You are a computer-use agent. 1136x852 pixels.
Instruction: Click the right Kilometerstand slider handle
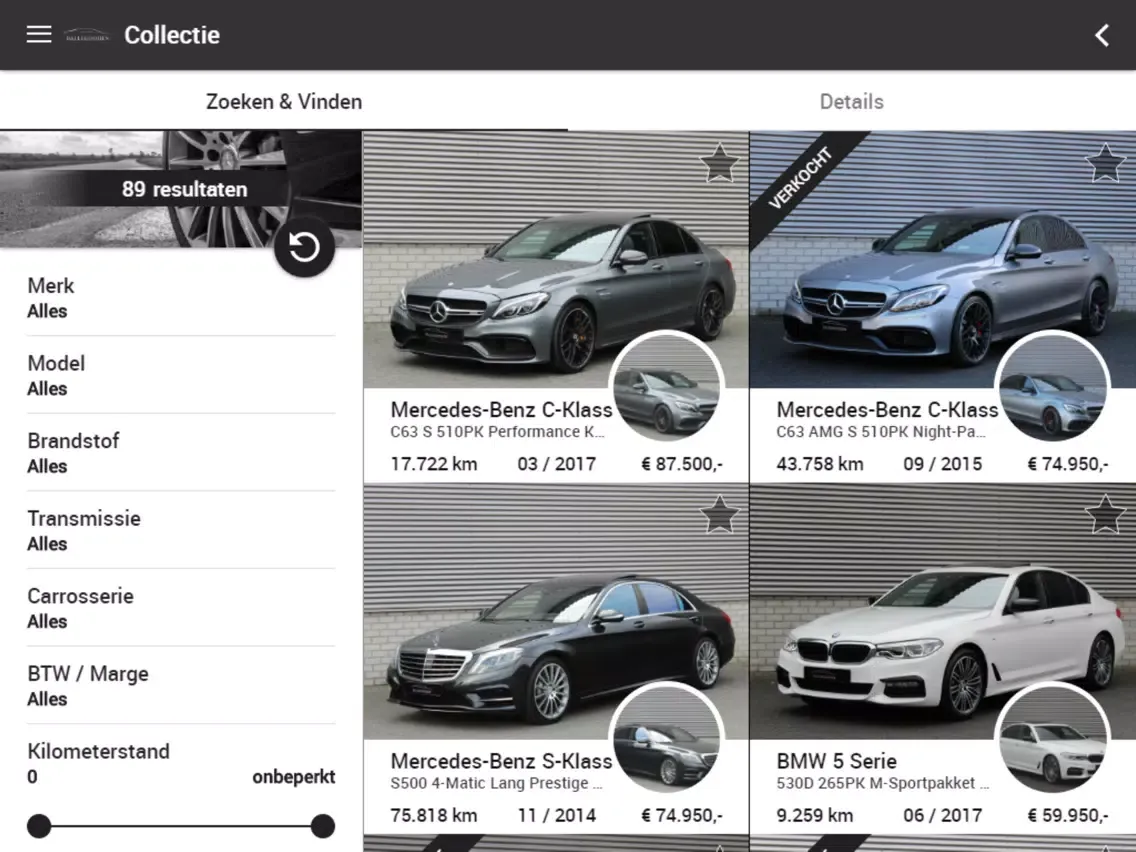[323, 826]
